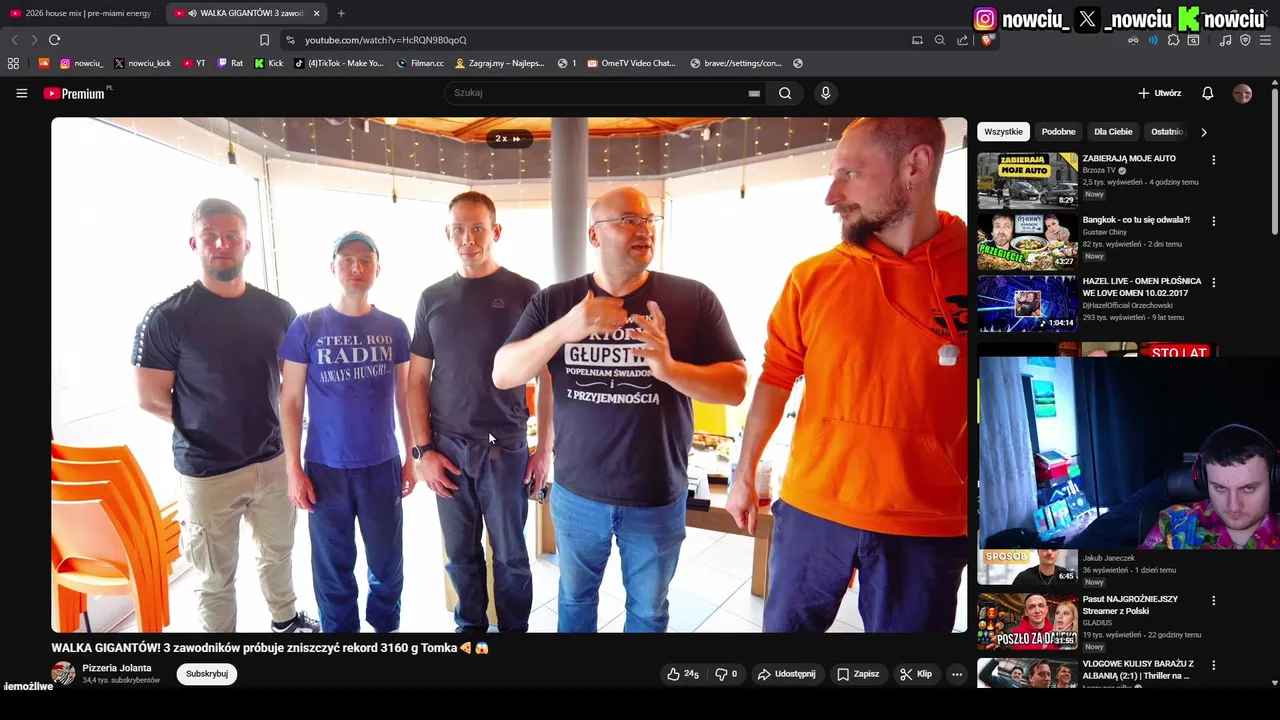
Task: Open the last globe bookmark icon
Action: point(798,63)
